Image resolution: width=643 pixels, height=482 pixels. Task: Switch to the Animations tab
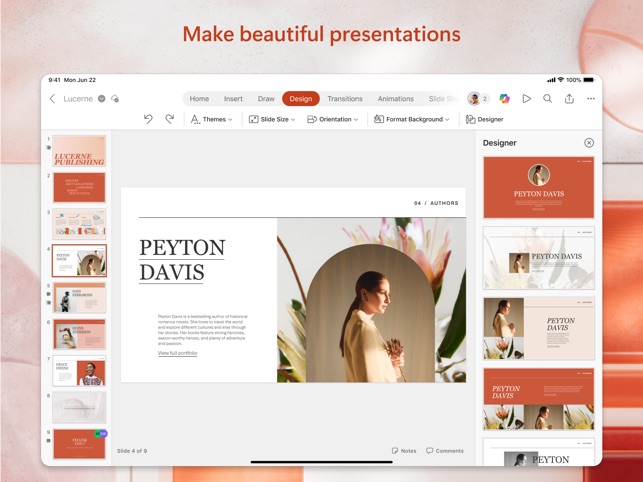396,99
